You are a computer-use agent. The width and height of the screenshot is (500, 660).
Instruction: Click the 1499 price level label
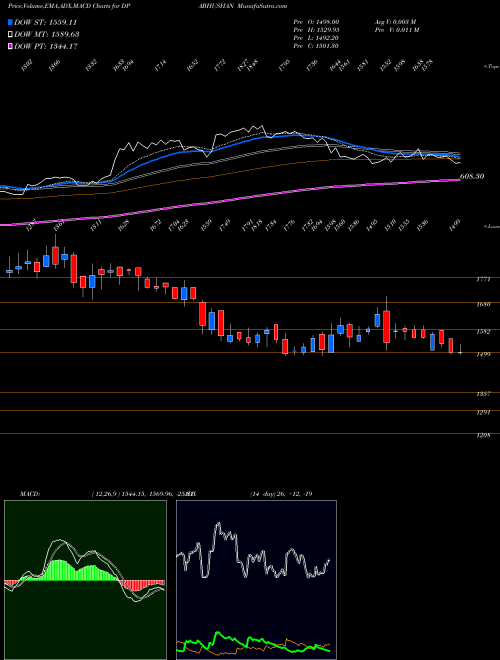(x=482, y=354)
